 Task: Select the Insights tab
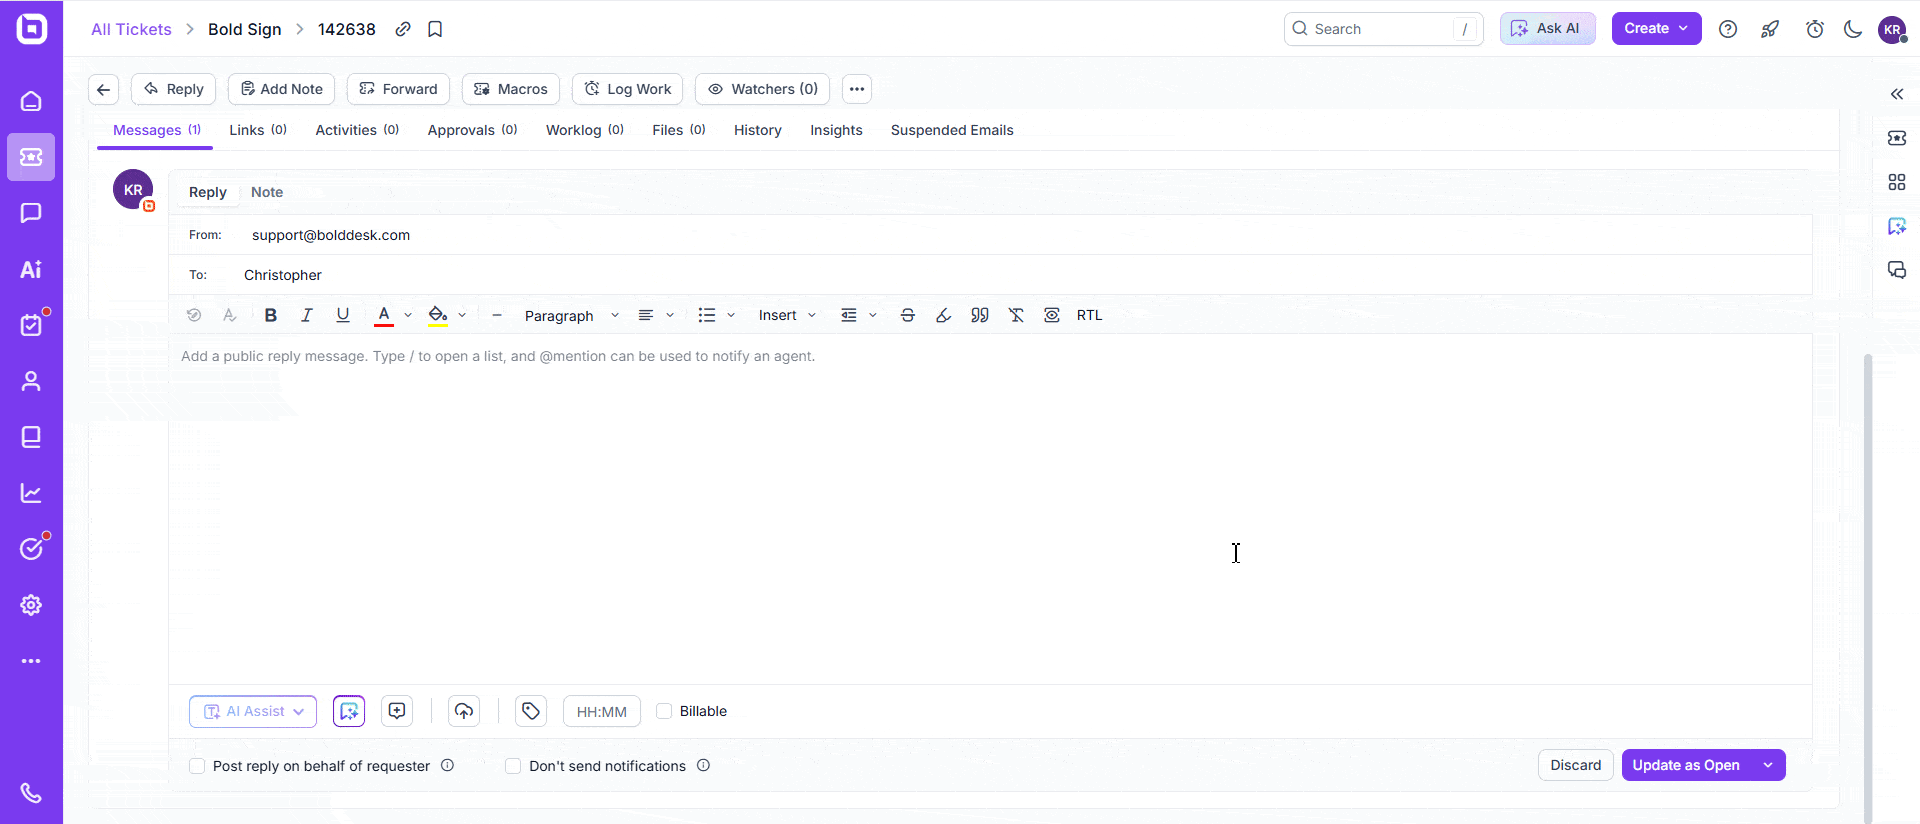click(836, 130)
